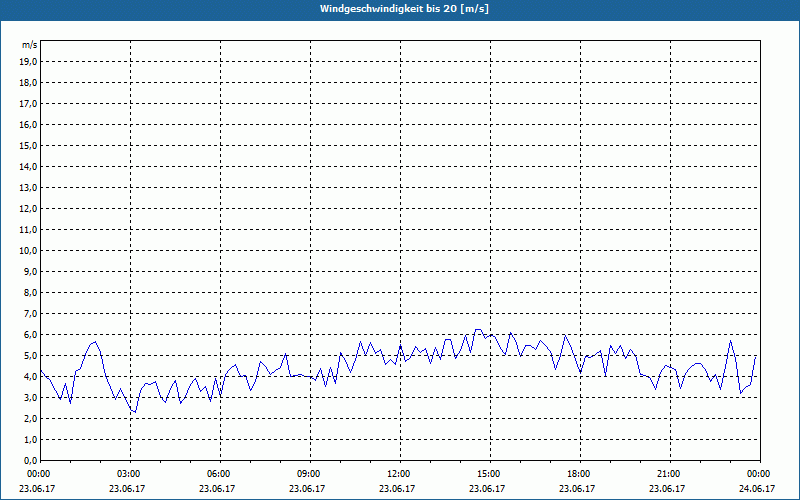Click the 12:00 time label
The image size is (800, 500).
coord(398,474)
